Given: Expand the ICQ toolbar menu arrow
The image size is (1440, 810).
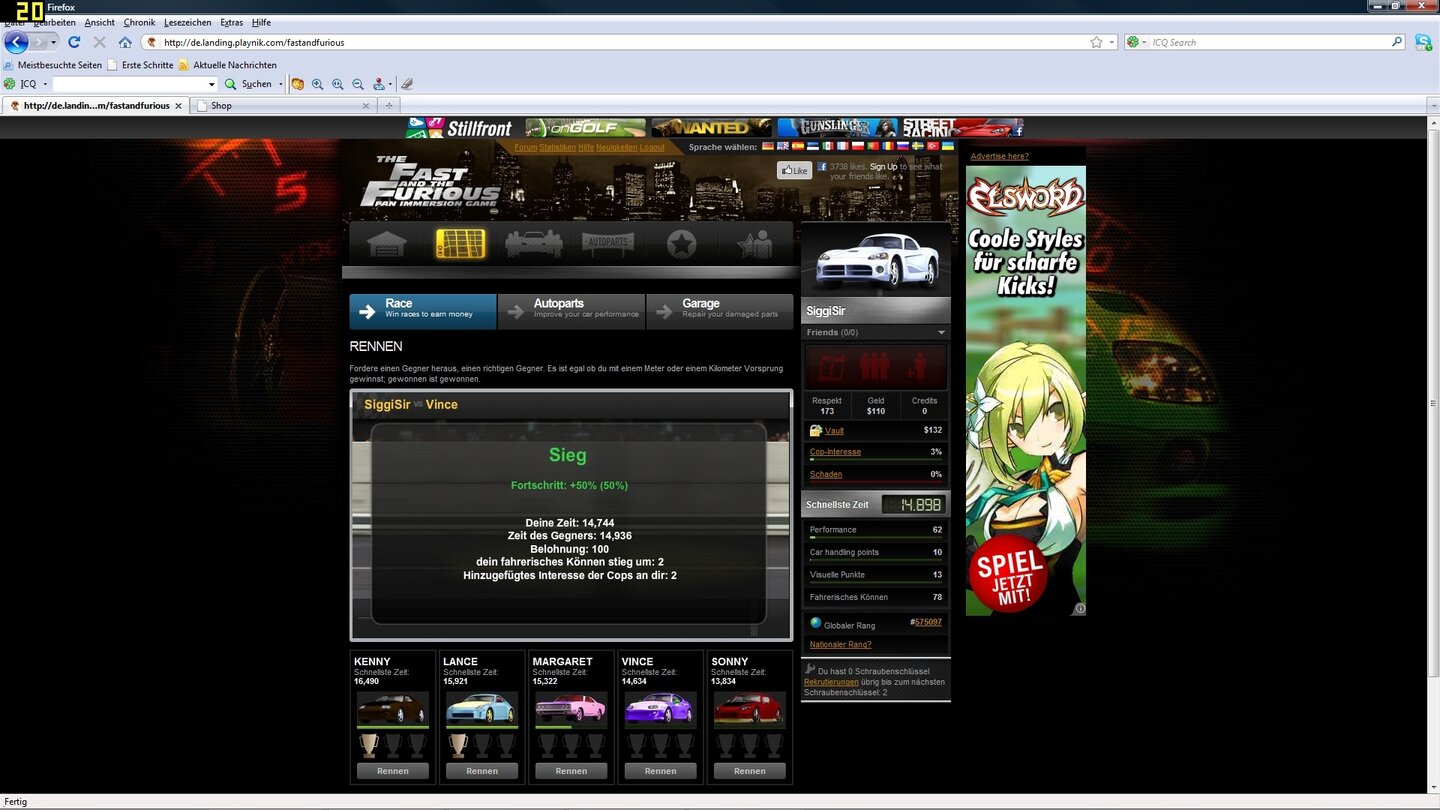Looking at the screenshot, I should (44, 84).
